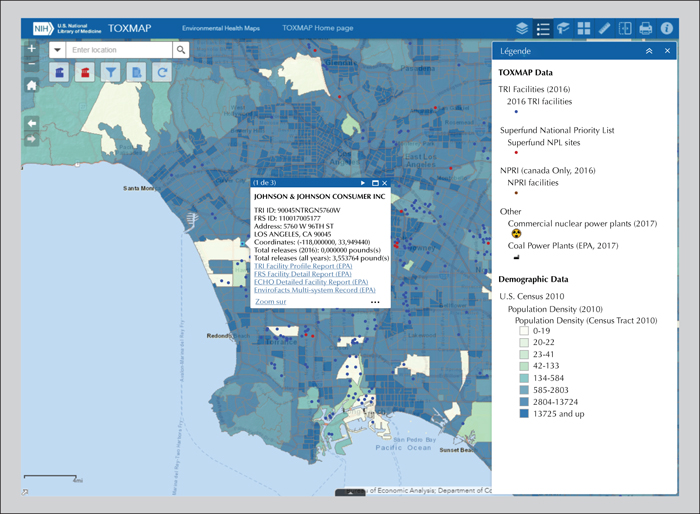Zoom out with the minus button
The image size is (700, 514).
coord(31,63)
